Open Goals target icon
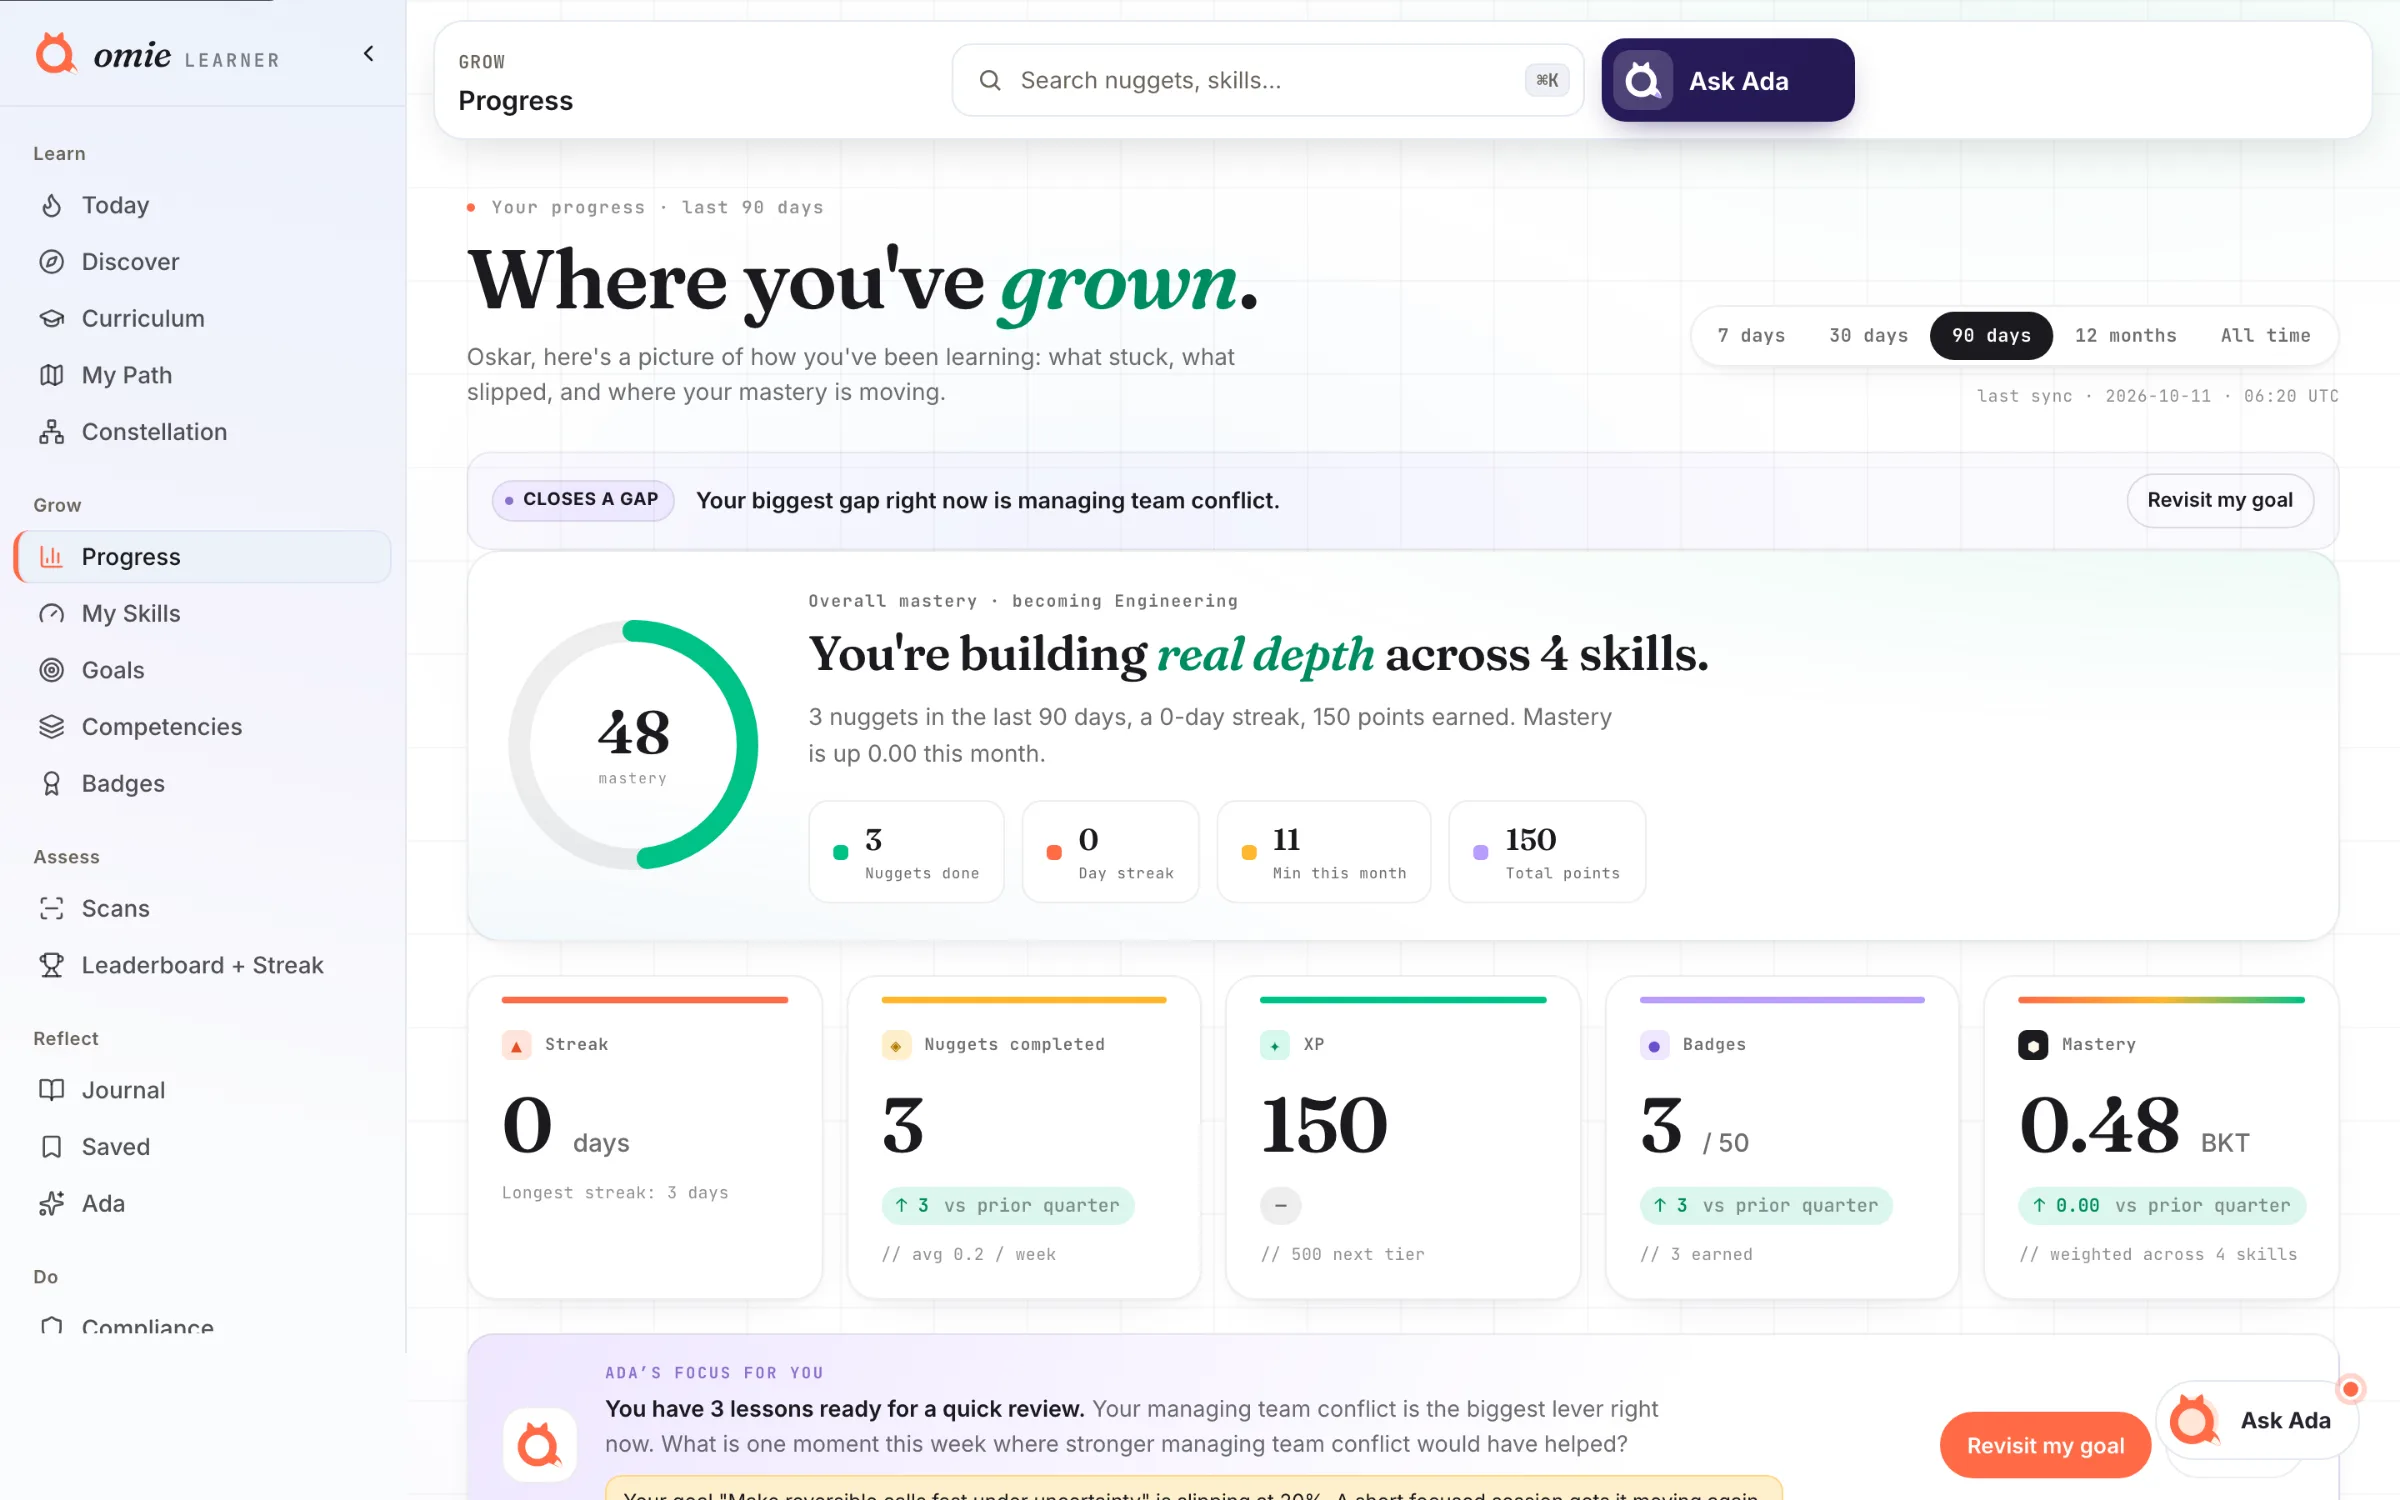Viewport: 2400px width, 1500px height. tap(52, 670)
